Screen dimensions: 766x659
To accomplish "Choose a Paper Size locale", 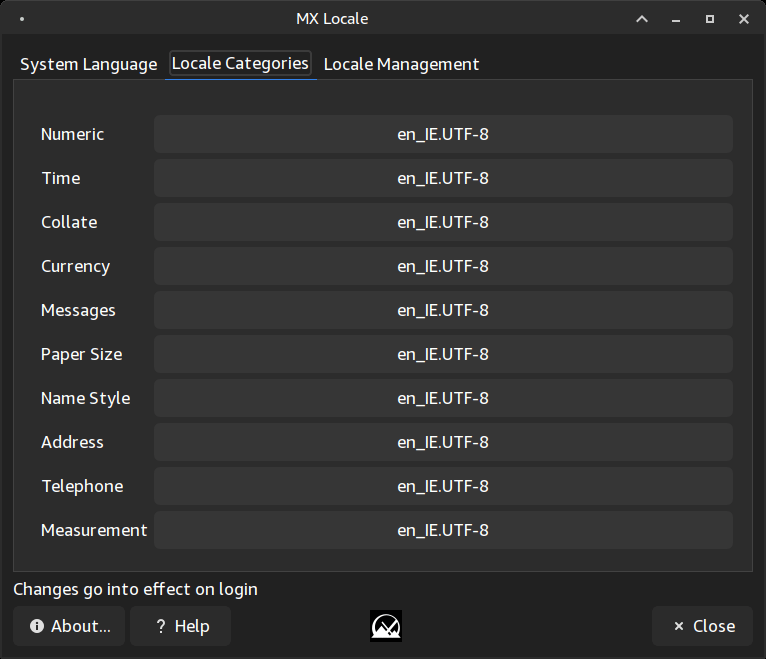I will coord(443,354).
